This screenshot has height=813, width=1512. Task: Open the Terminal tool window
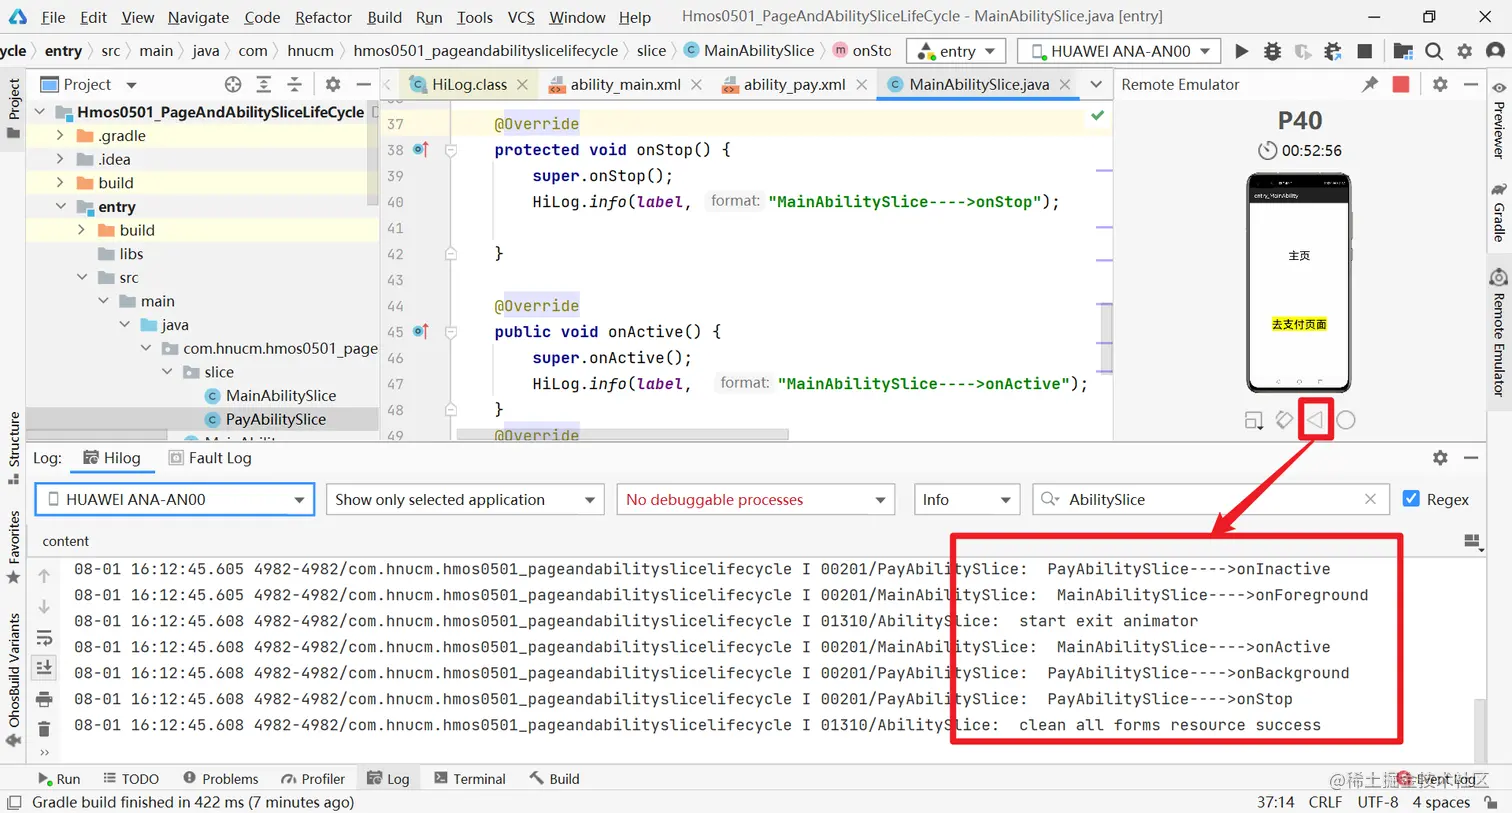pos(470,778)
